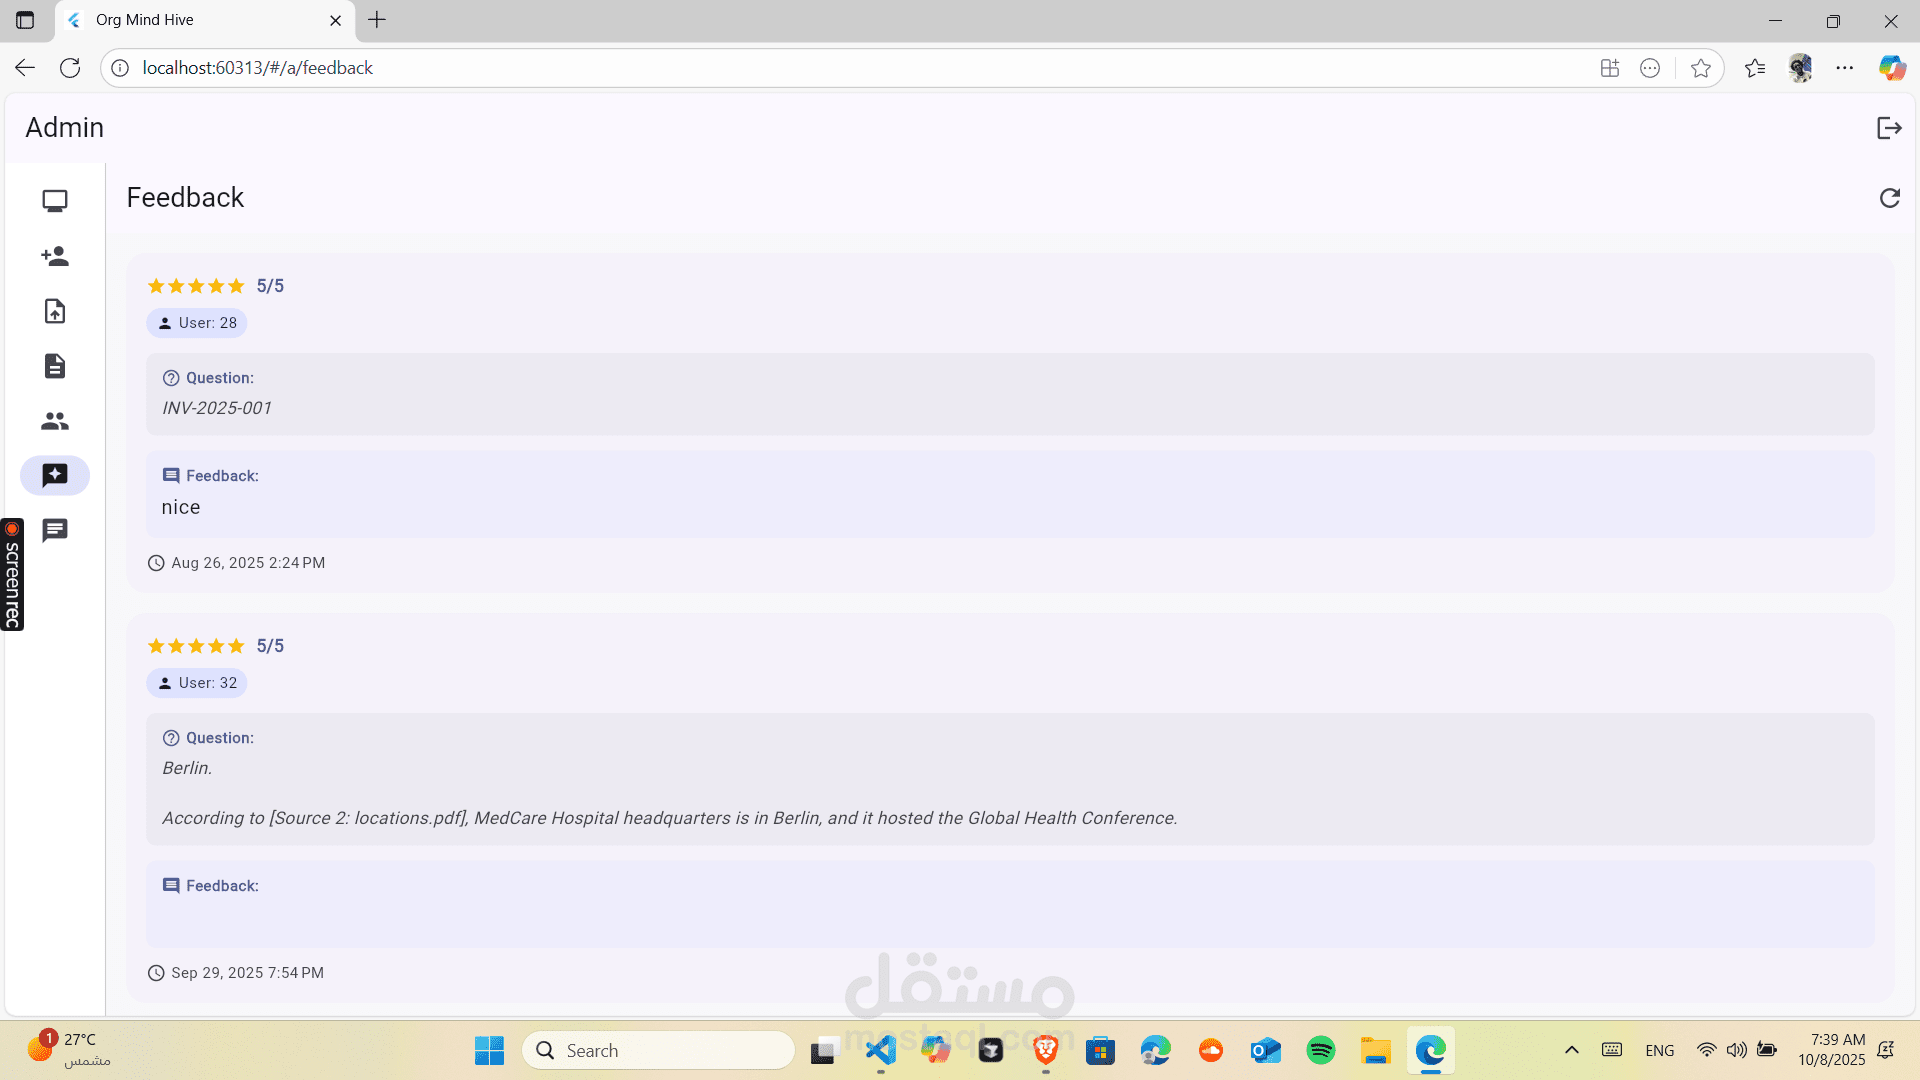Click the Windows taskbar search box
Image resolution: width=1920 pixels, height=1080 pixels.
(658, 1050)
